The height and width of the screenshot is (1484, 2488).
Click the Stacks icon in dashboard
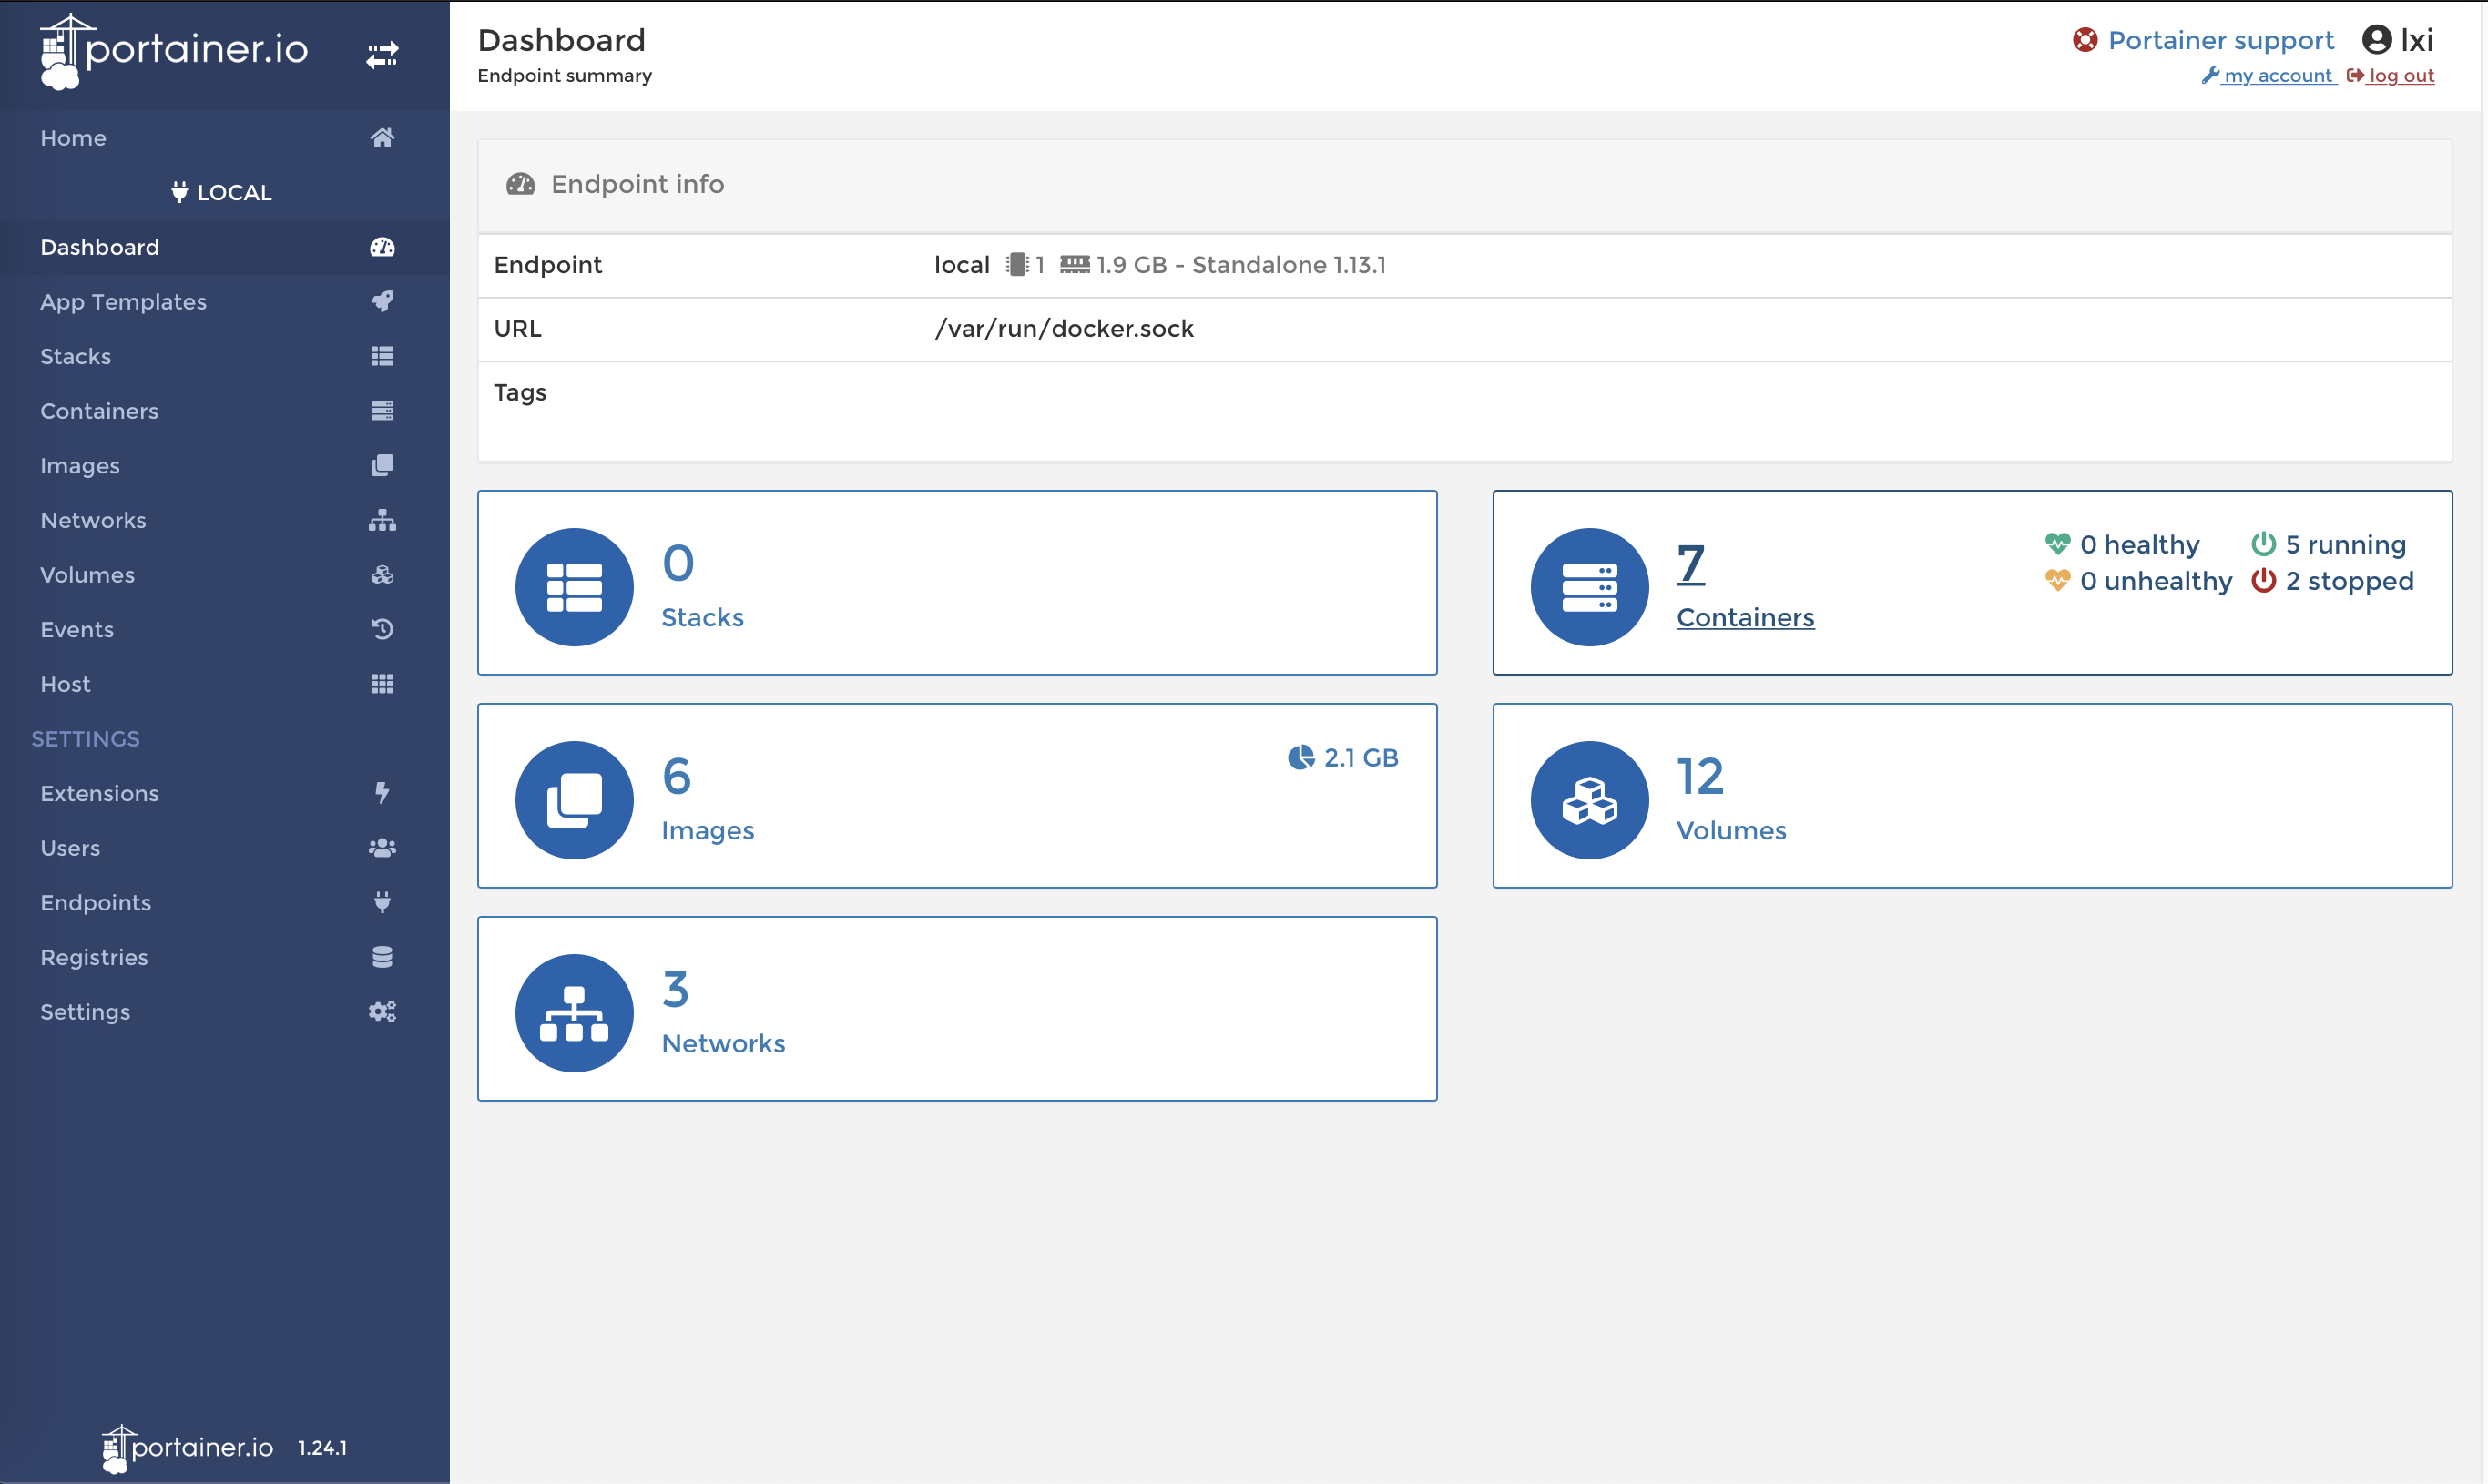575,586
